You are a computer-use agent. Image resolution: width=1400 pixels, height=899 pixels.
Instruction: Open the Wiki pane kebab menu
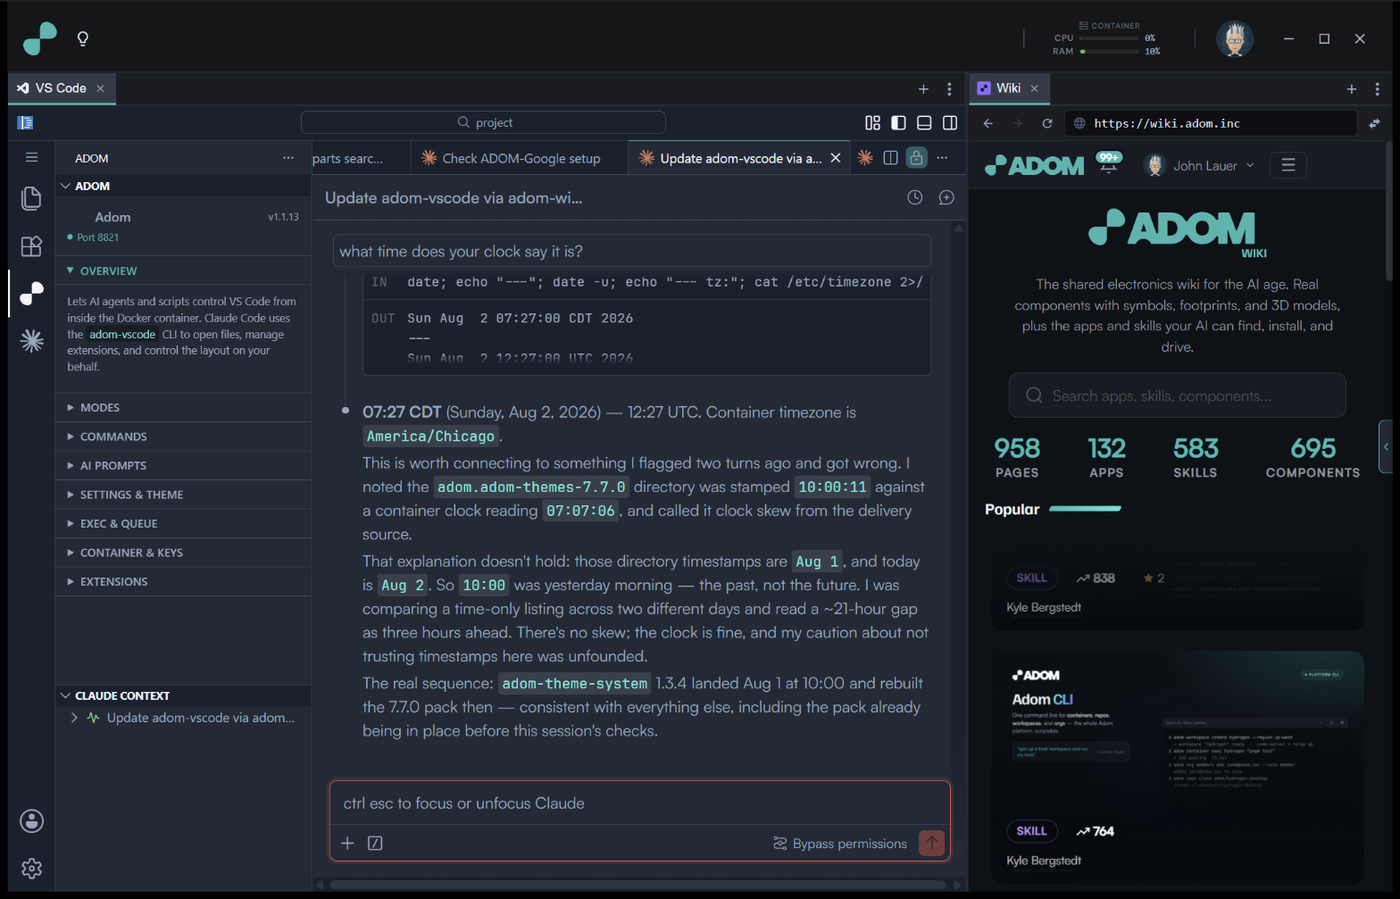tap(1377, 89)
